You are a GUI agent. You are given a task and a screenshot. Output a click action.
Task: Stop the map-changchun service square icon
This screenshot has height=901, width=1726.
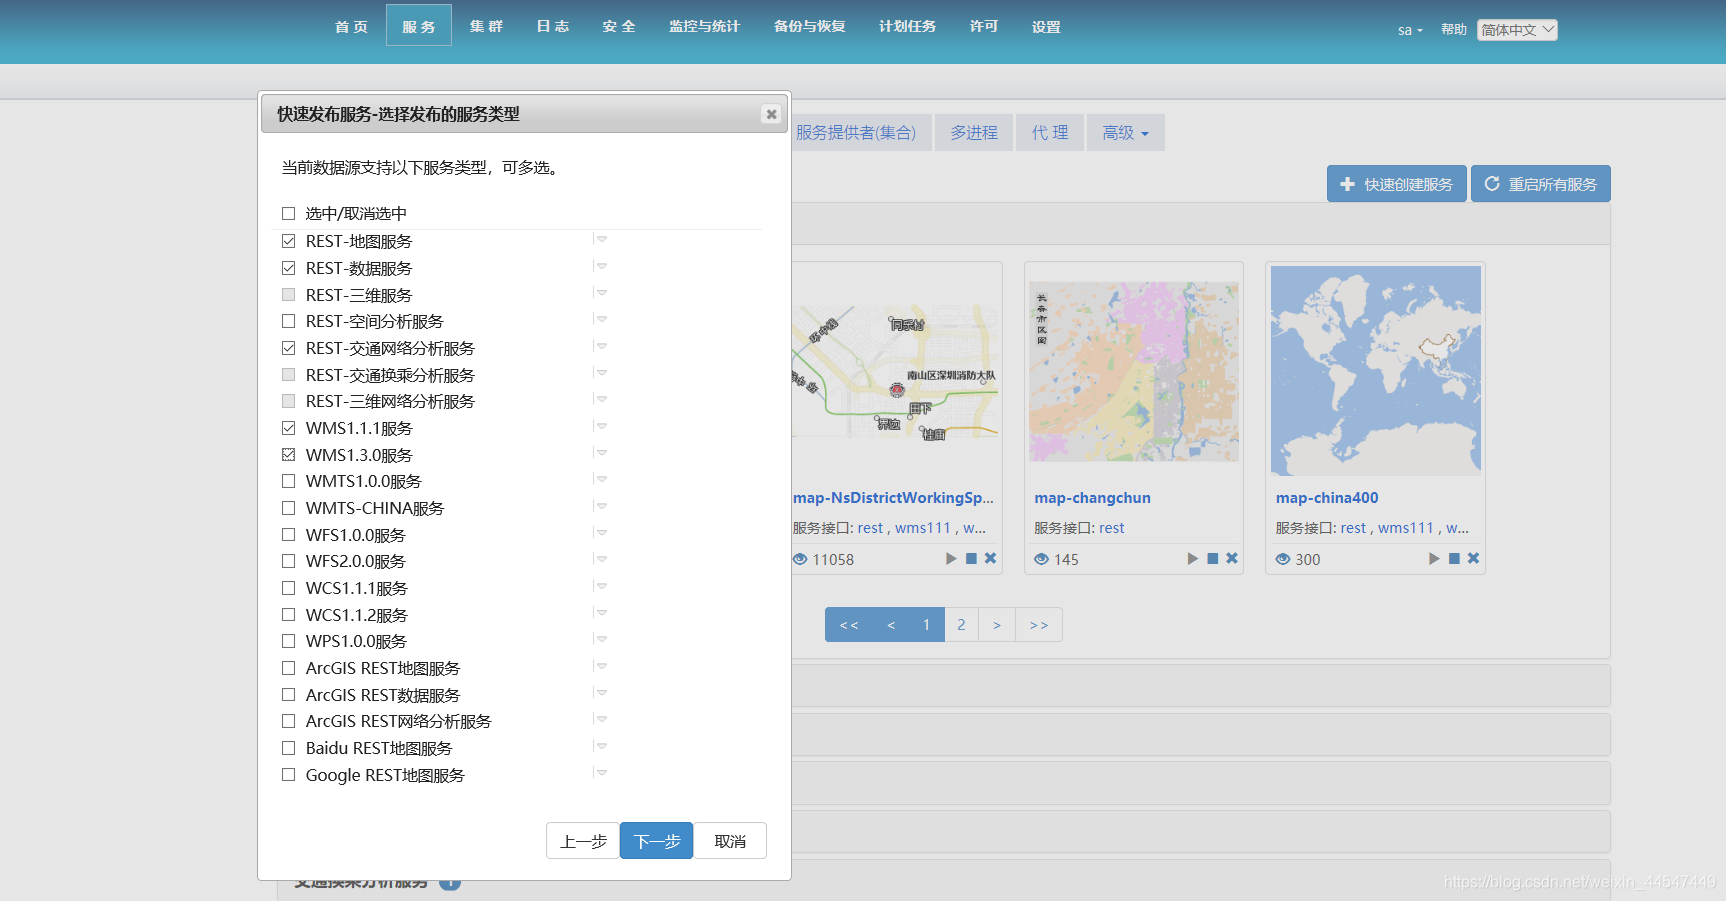(1212, 559)
